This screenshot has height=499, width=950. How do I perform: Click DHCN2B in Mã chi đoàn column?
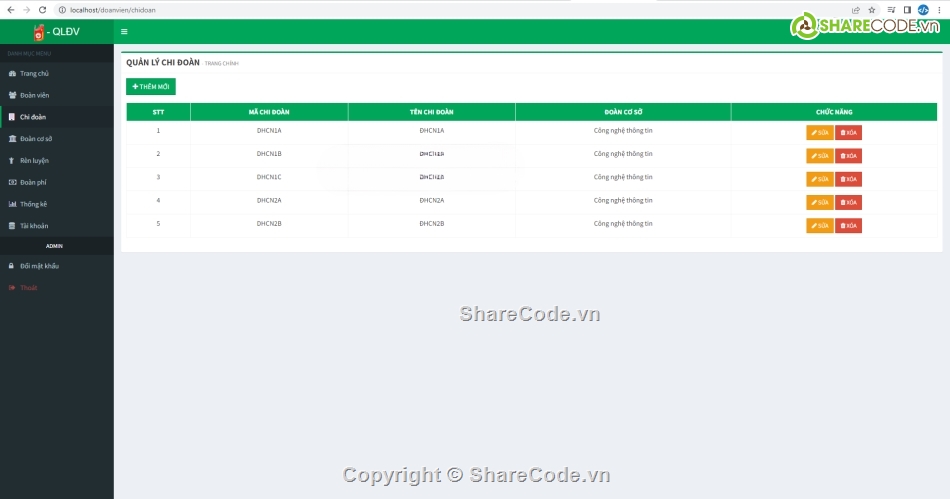pyautogui.click(x=269, y=223)
